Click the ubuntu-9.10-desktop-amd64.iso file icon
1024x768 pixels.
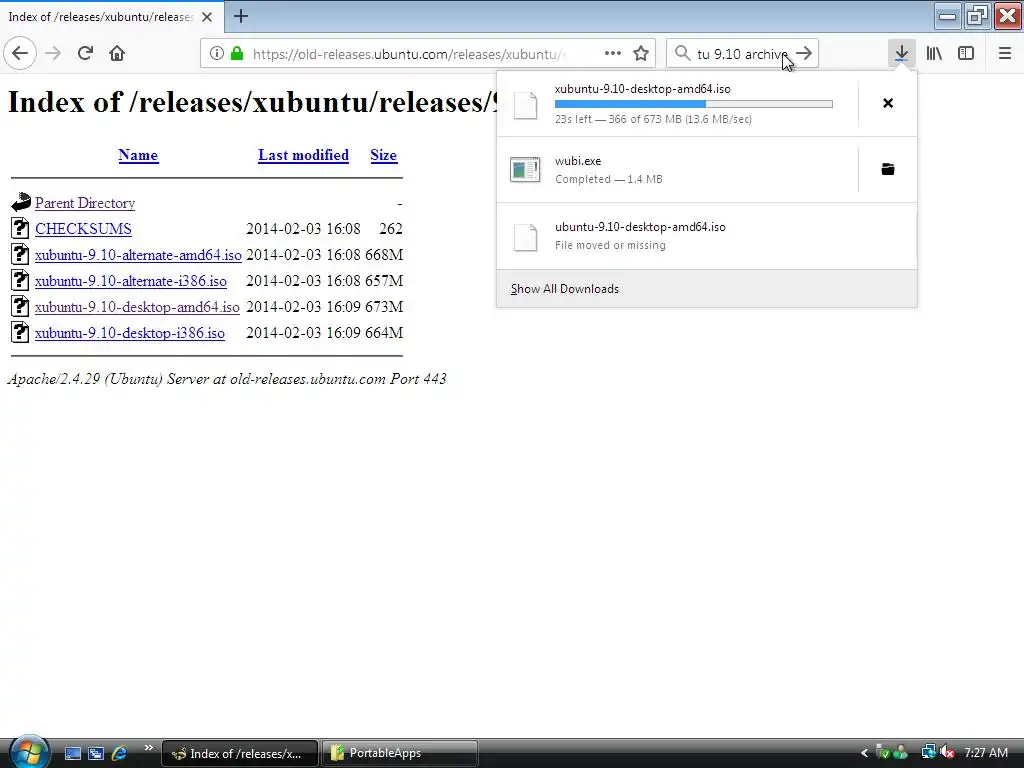tap(525, 237)
